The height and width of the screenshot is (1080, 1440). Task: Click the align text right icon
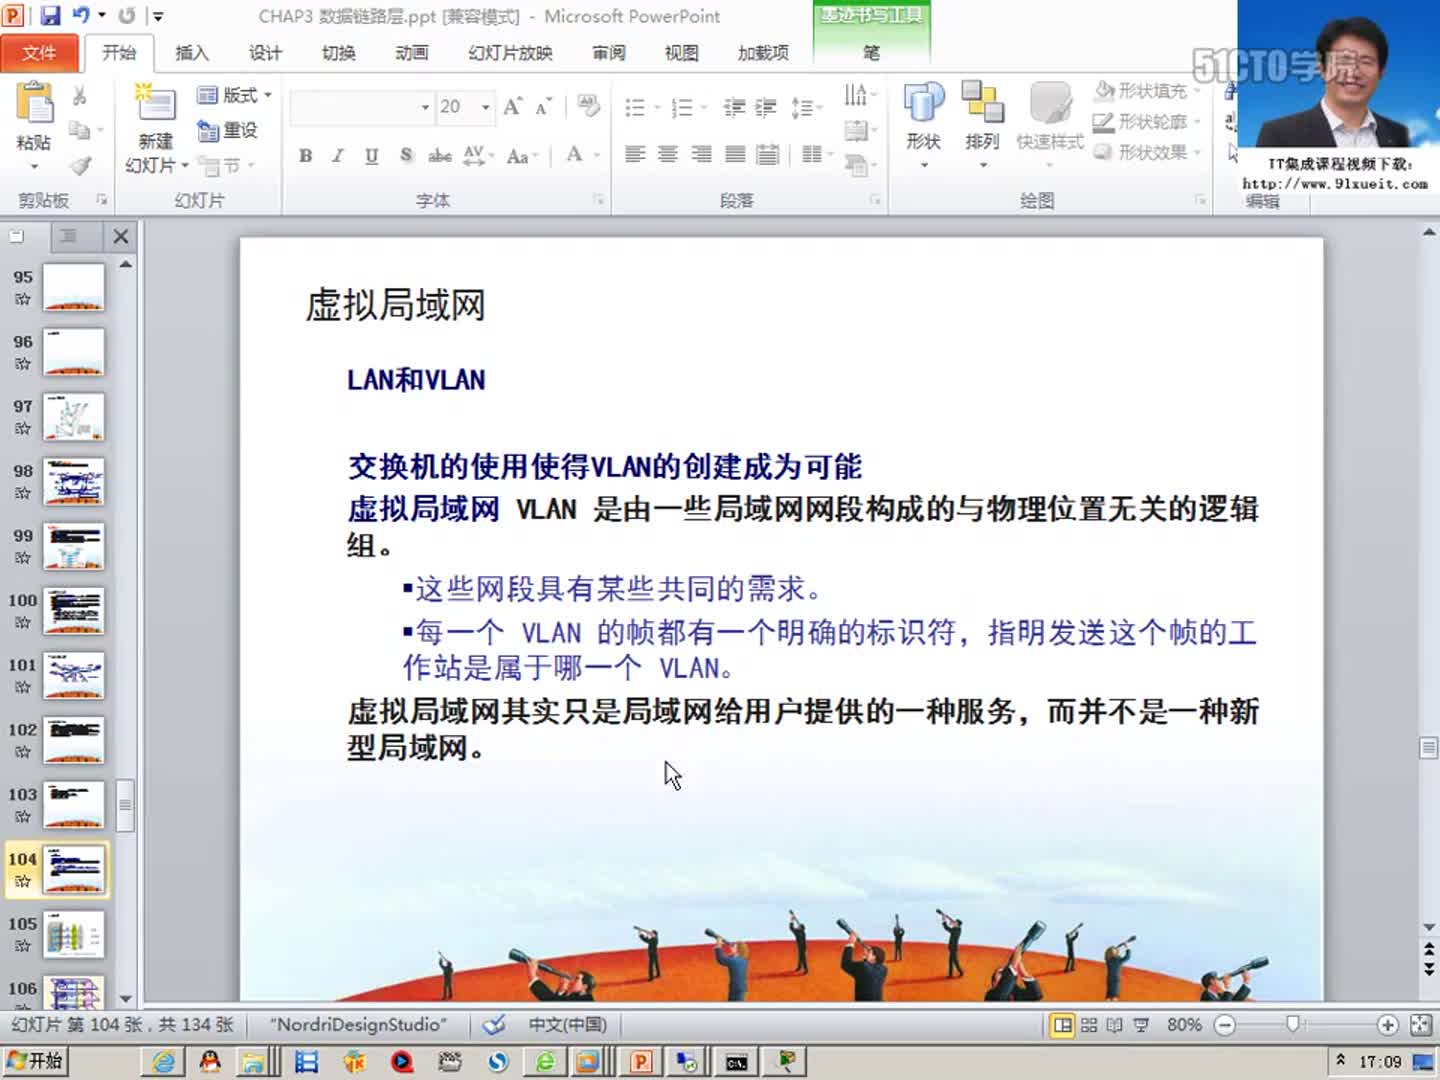tap(702, 154)
